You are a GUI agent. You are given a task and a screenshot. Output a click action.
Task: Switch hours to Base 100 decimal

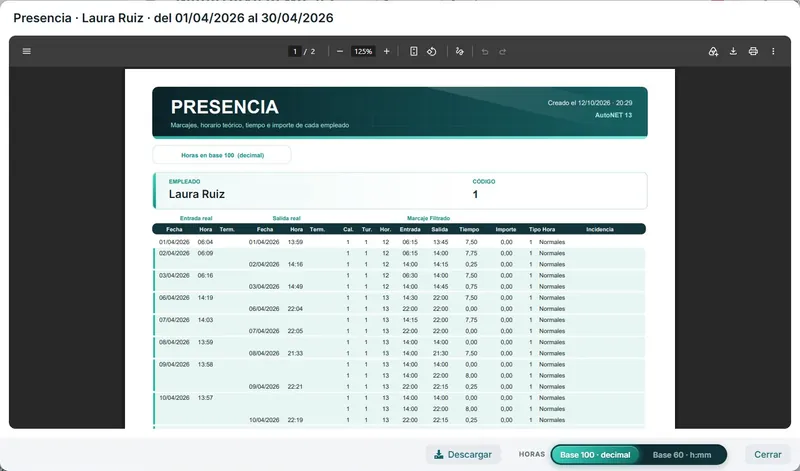pos(595,455)
